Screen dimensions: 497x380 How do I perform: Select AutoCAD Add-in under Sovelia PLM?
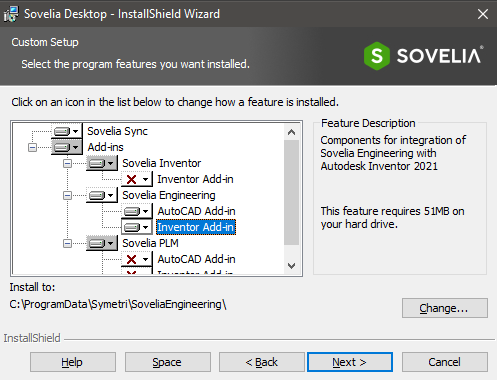click(x=196, y=259)
